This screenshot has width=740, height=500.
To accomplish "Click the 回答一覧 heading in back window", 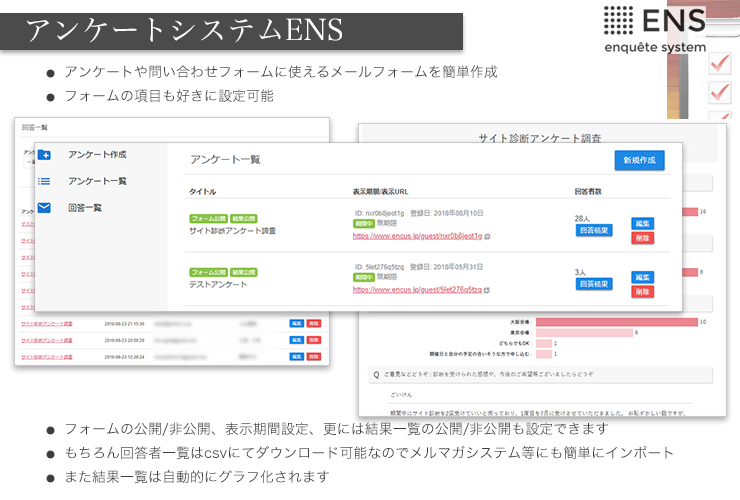I will 34,127.
